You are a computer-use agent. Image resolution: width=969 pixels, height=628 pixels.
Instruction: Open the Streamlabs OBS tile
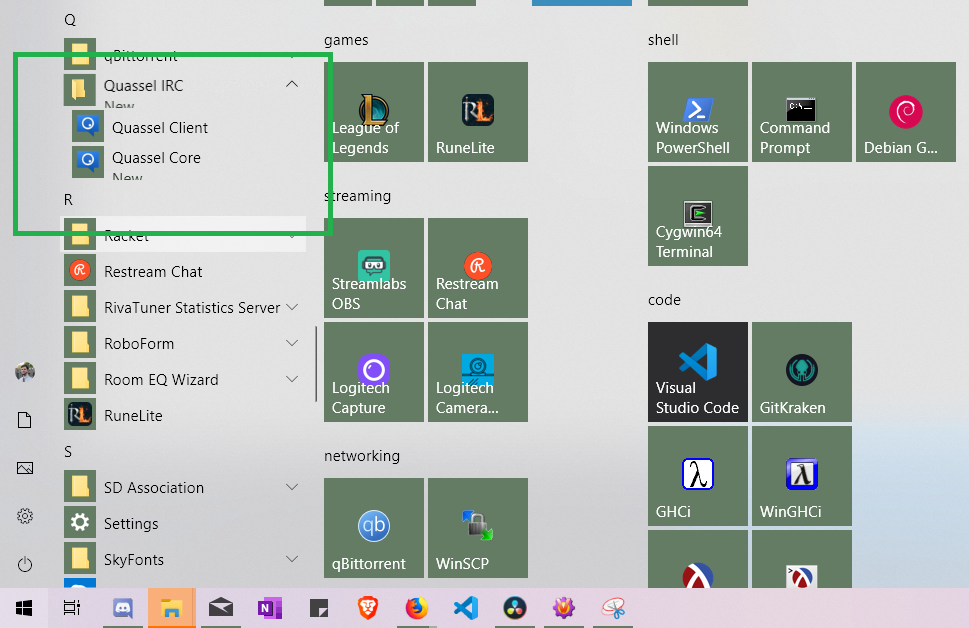coord(374,268)
